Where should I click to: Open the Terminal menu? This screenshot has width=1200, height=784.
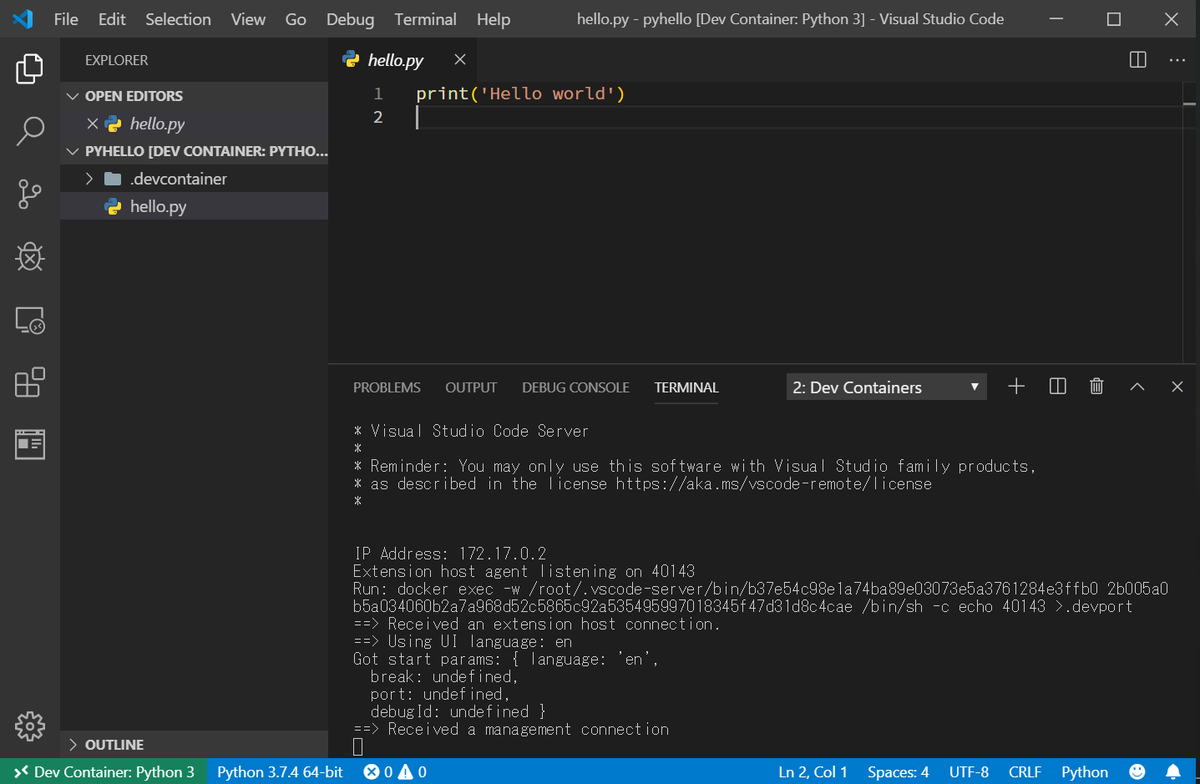(x=425, y=19)
